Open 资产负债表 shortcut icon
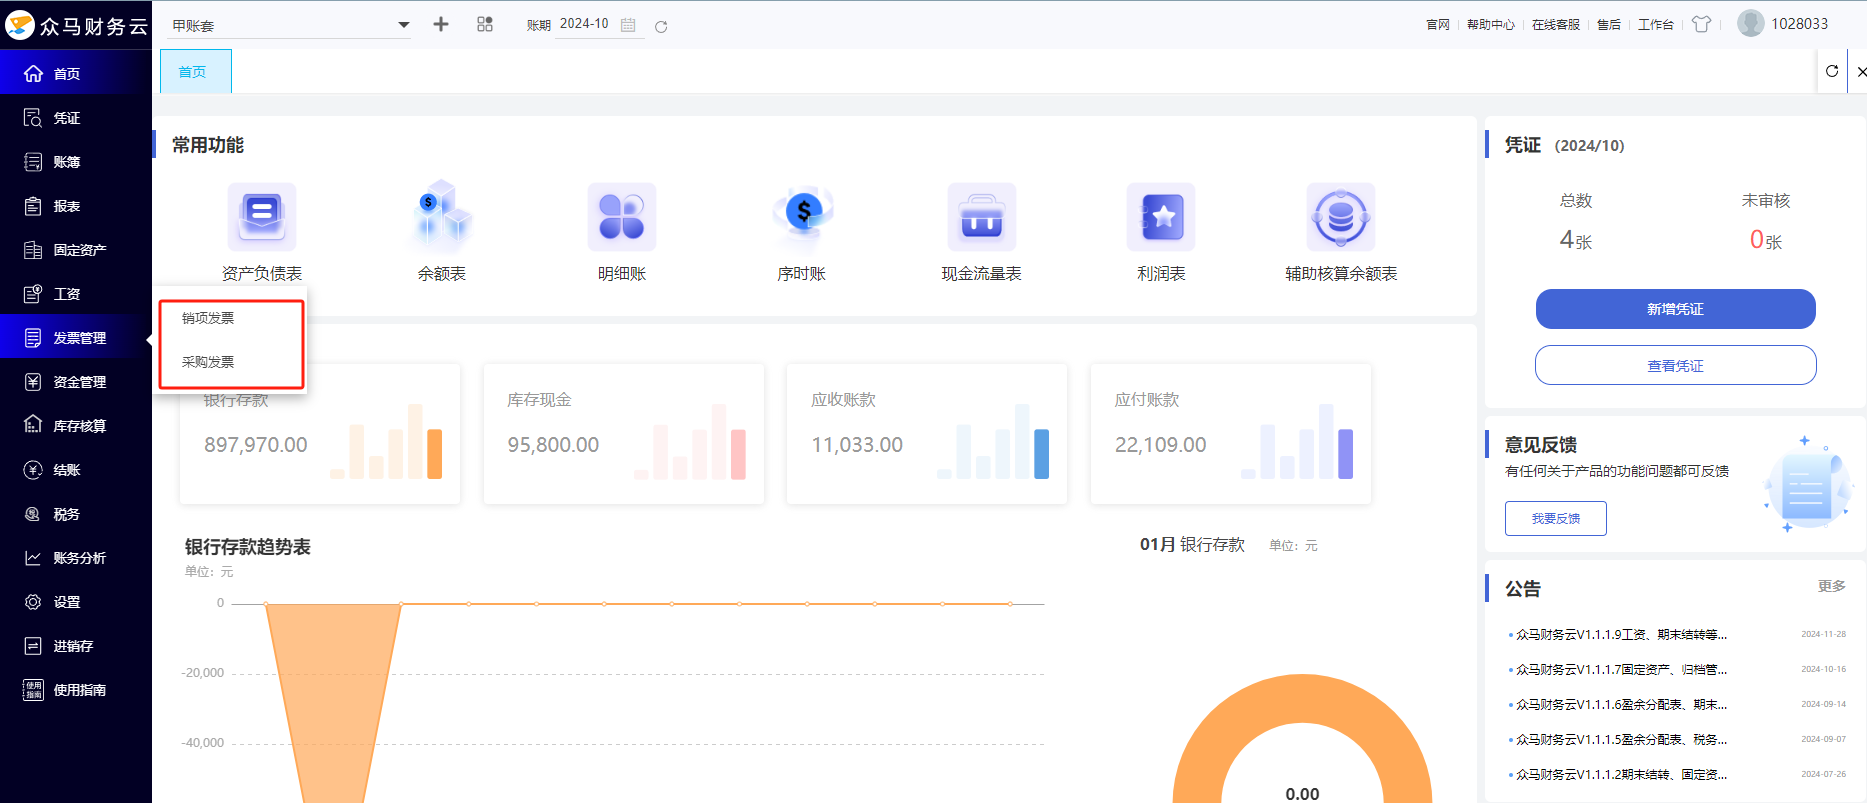 [262, 217]
